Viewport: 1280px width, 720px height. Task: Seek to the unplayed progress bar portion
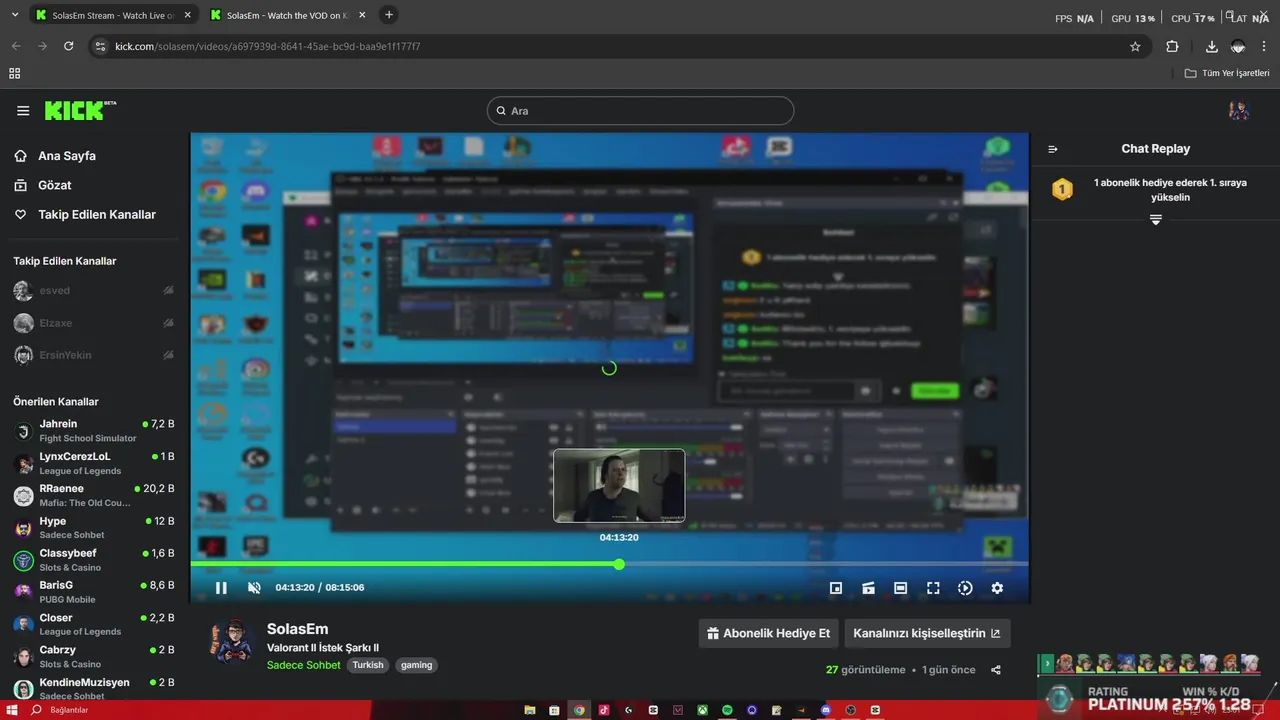(x=825, y=564)
